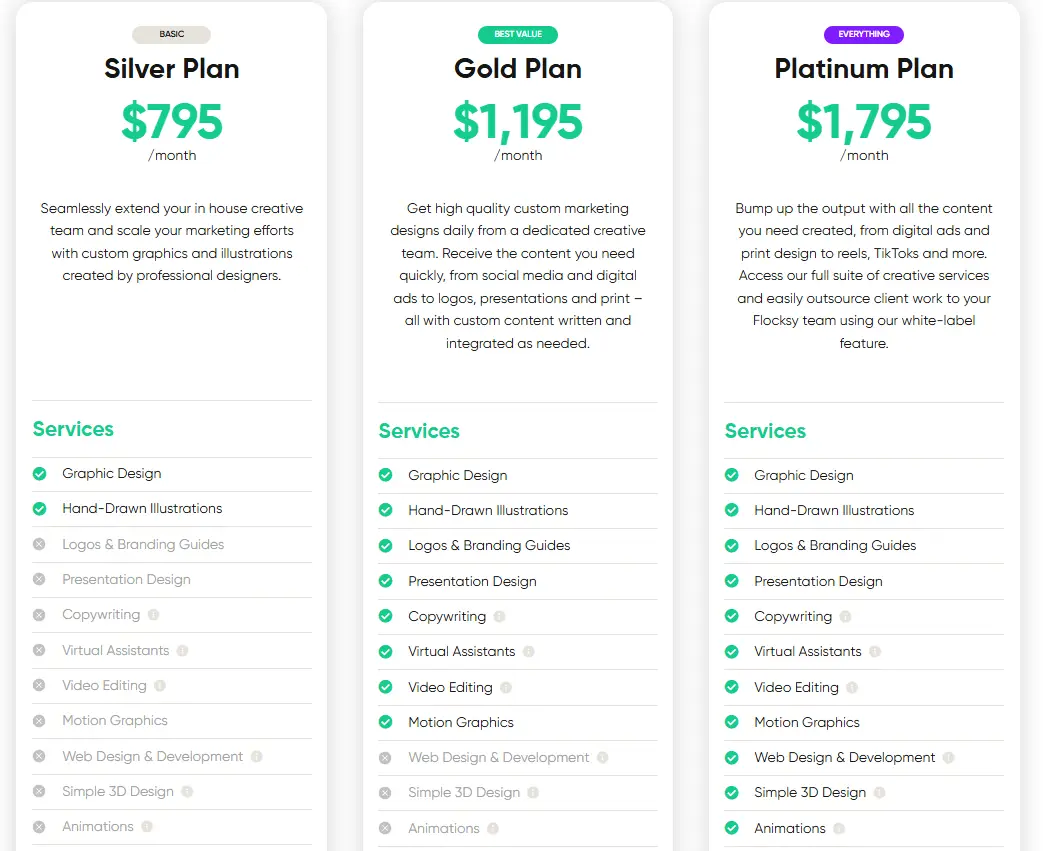Click info icon beside Simple 3D Design in Silver Plan
The image size is (1043, 851).
tap(187, 792)
